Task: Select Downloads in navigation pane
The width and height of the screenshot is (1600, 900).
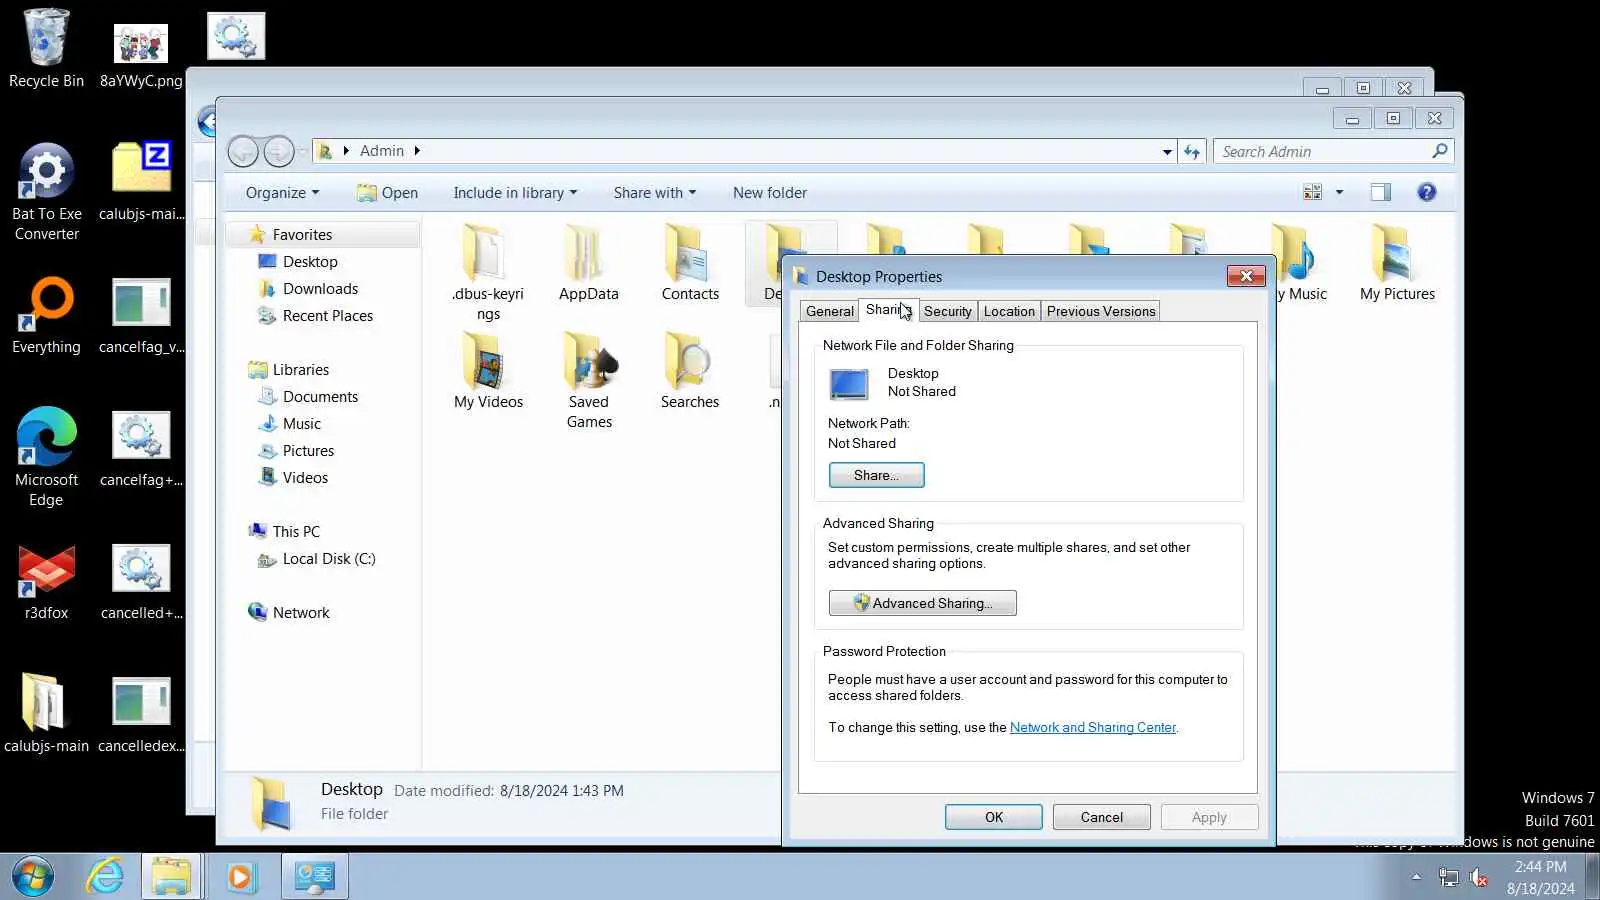Action: (x=320, y=288)
